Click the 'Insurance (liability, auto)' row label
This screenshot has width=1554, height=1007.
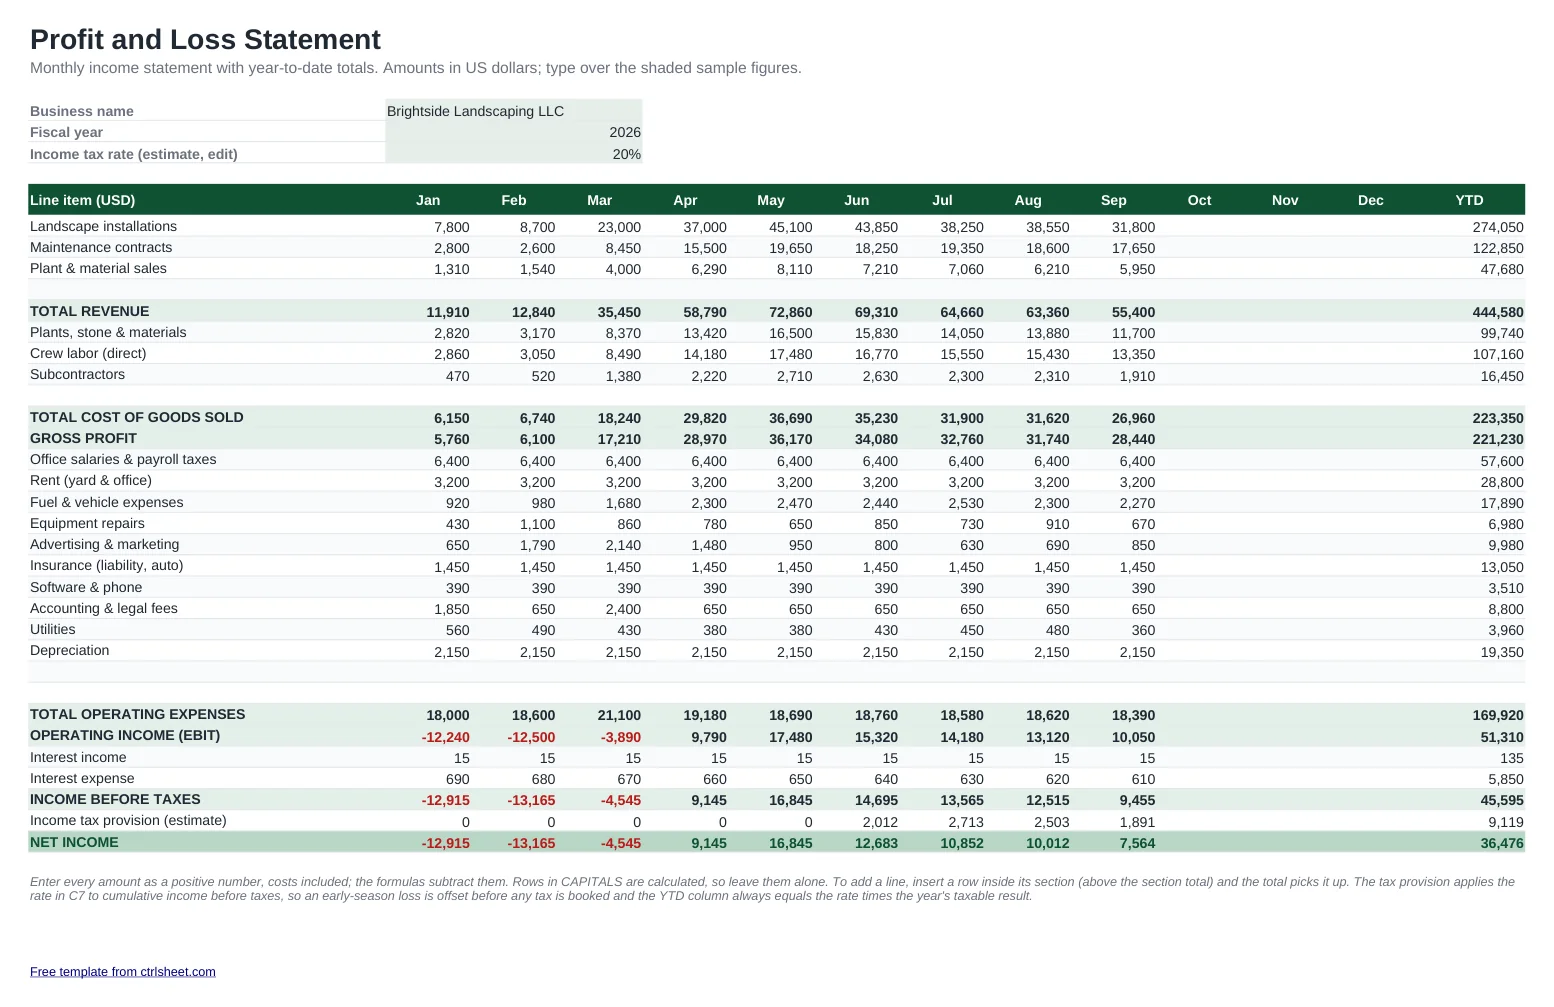[x=107, y=565]
